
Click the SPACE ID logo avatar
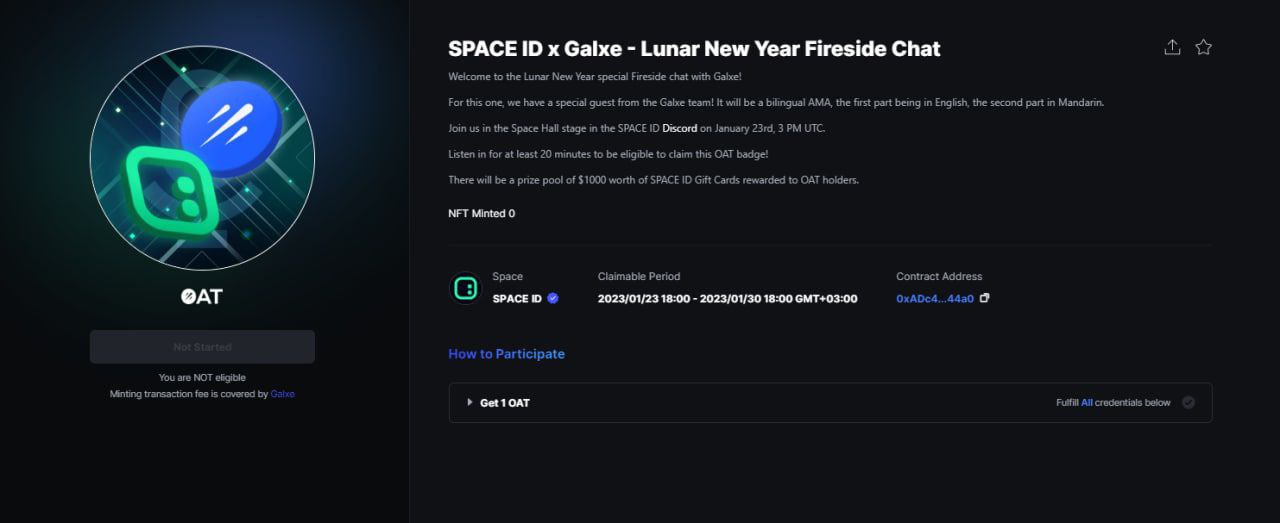point(464,289)
